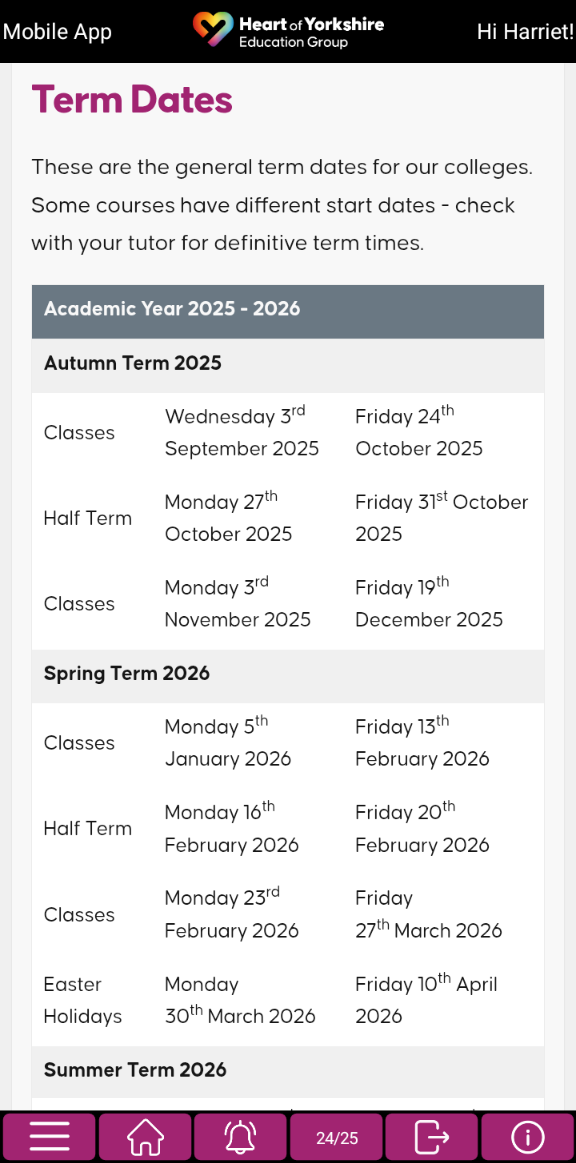Screen dimensions: 576x1163
Task: Select the Term Dates page title
Action: click(132, 99)
